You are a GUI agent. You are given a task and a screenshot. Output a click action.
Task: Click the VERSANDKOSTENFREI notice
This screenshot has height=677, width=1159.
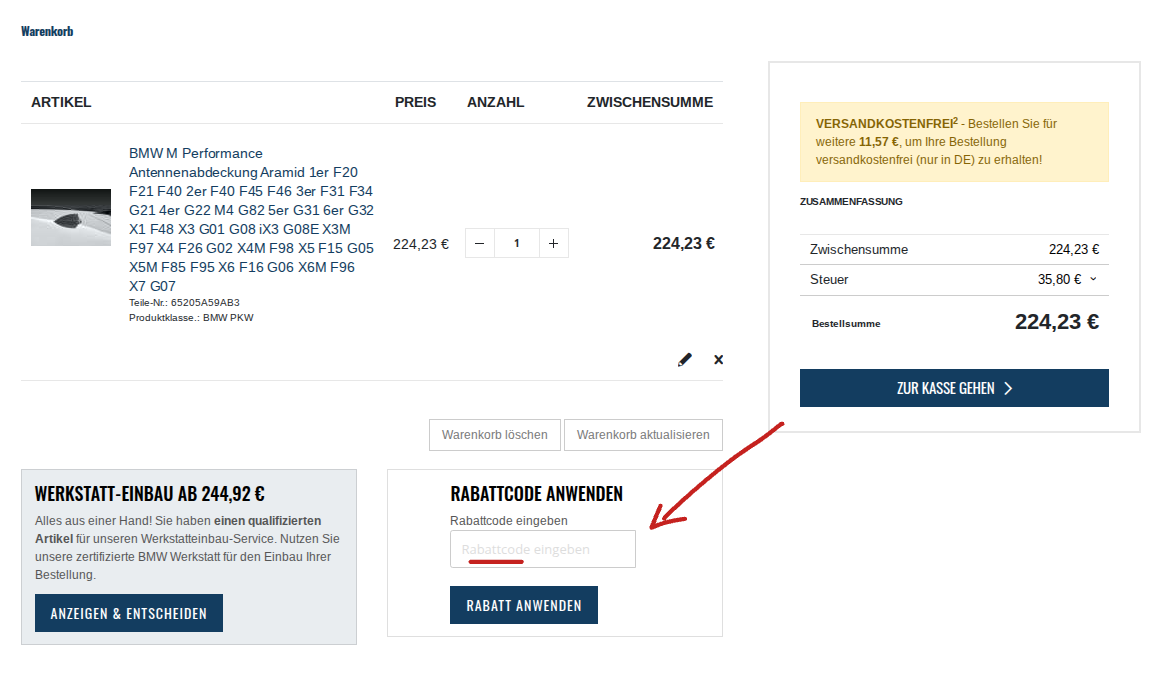tap(954, 142)
